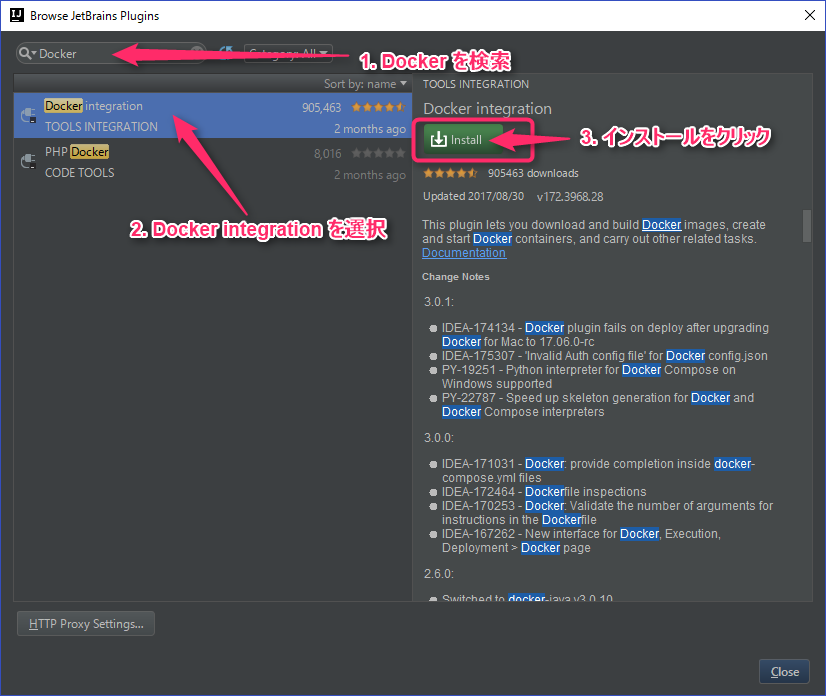This screenshot has height=696, width=826.
Task: Click the '2.6.0:' version heading
Action: click(x=439, y=574)
